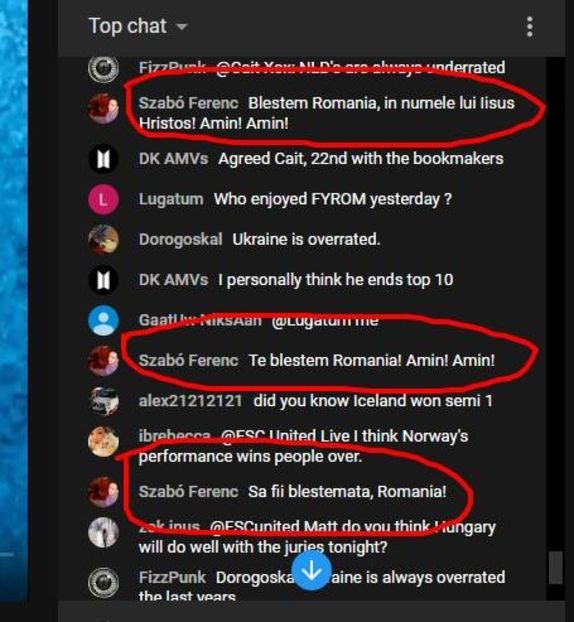This screenshot has width=574, height=622.
Task: Click the chat scrollbar thumb
Action: [x=555, y=568]
